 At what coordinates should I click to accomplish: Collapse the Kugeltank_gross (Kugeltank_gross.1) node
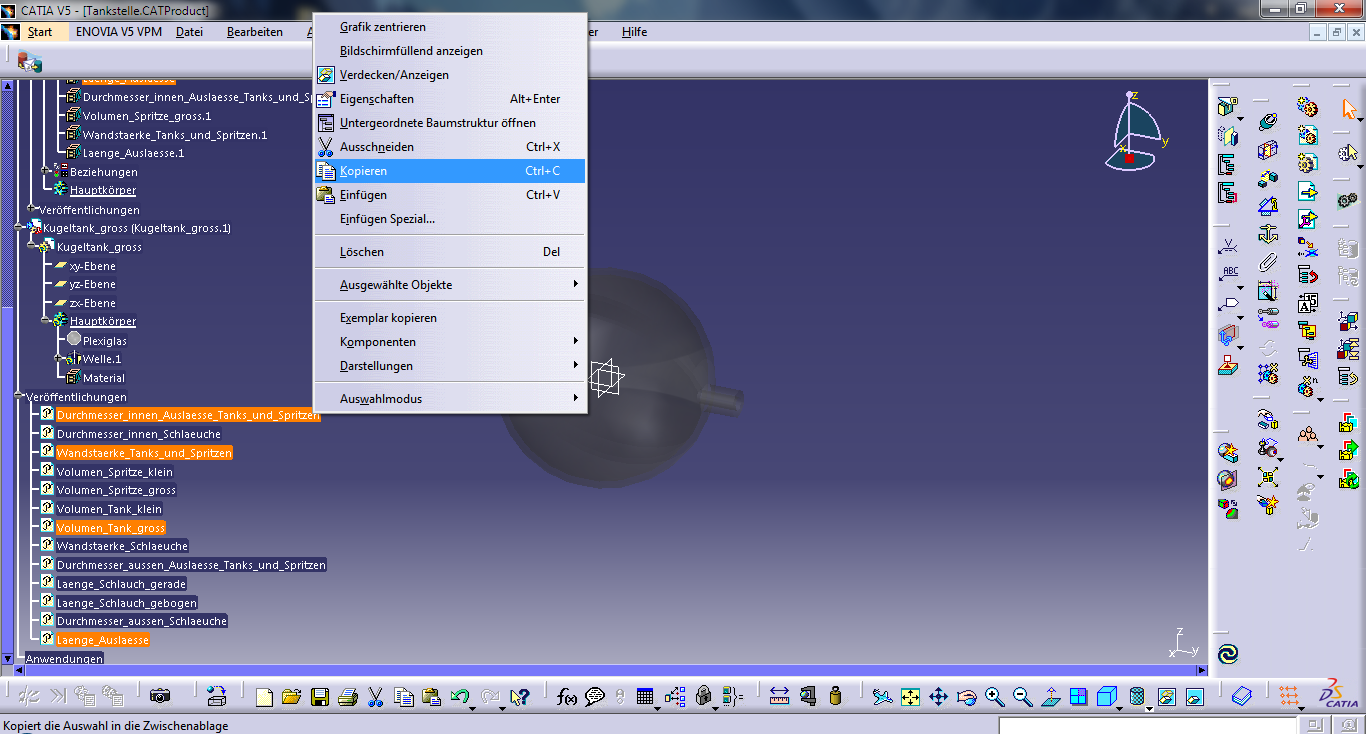[20, 228]
